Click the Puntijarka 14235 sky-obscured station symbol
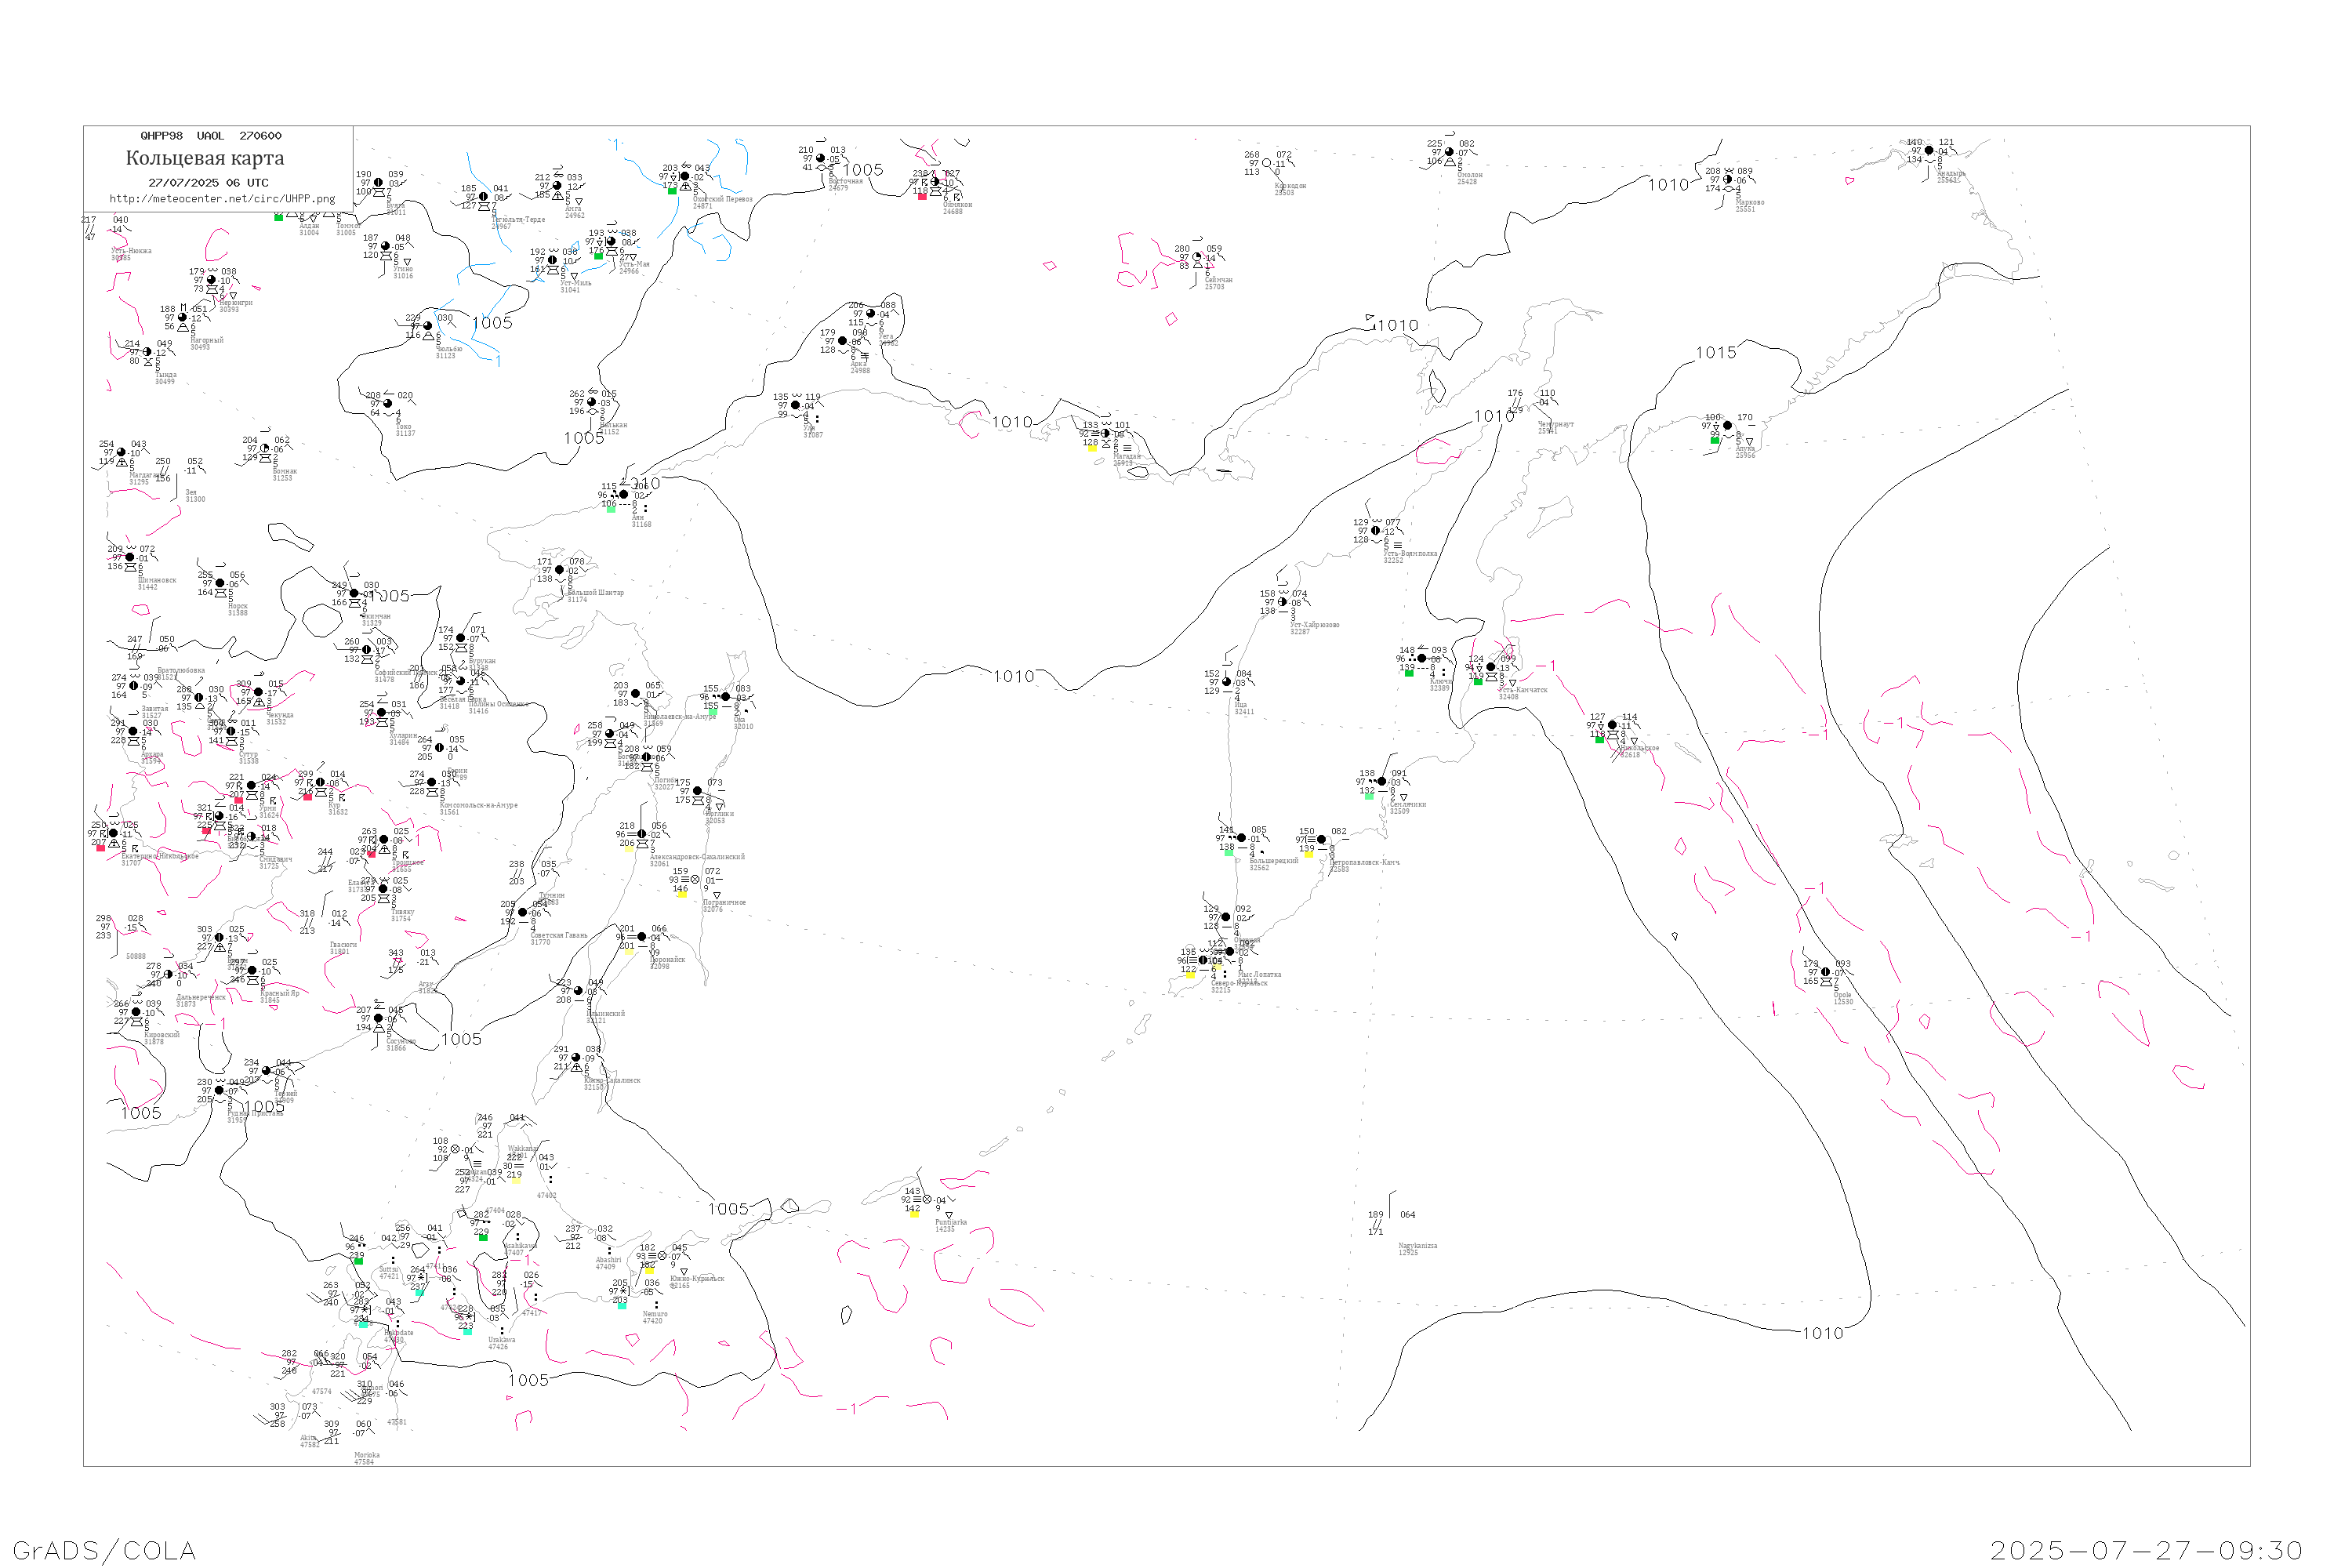Image resolution: width=2352 pixels, height=1568 pixels. 927,1200
